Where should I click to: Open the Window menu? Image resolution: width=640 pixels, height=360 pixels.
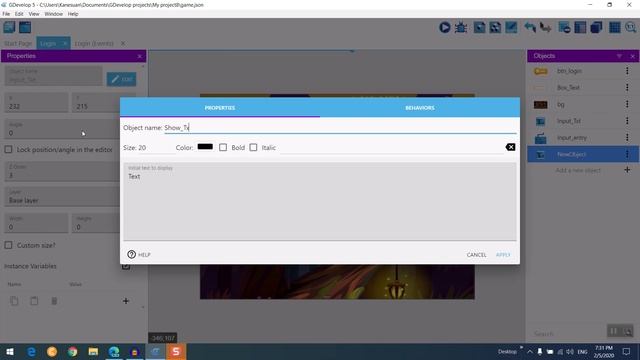(x=53, y=14)
